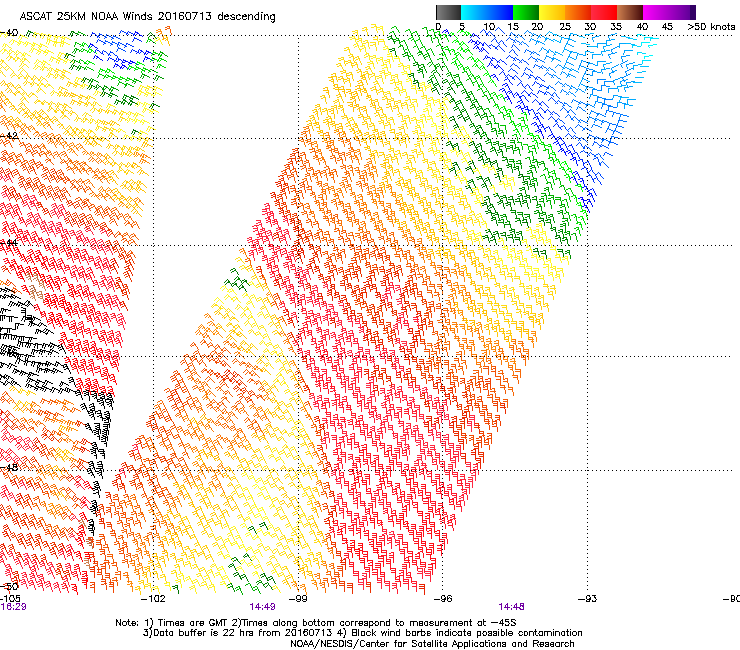
Task: Click the '16:29' pass time label
Action: 13,607
